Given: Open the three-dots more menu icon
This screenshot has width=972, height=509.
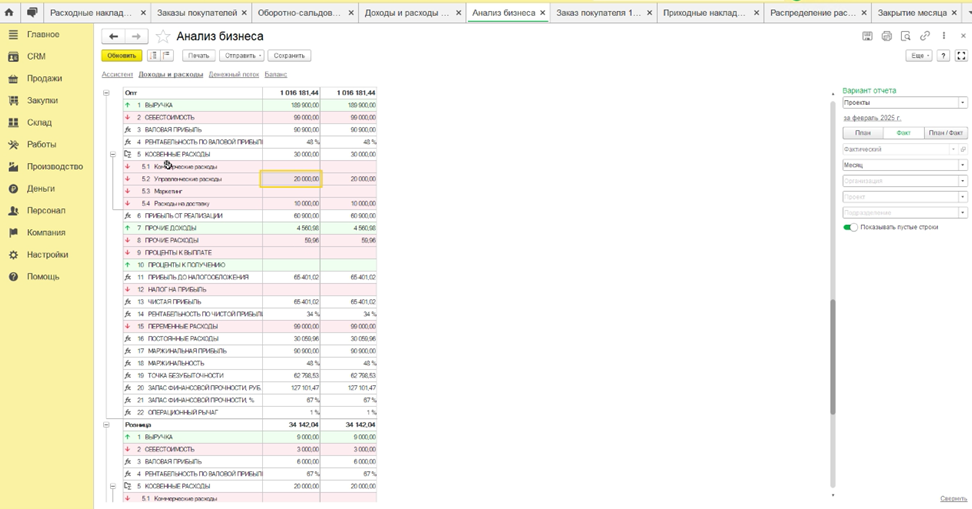Looking at the screenshot, I should pos(944,37).
